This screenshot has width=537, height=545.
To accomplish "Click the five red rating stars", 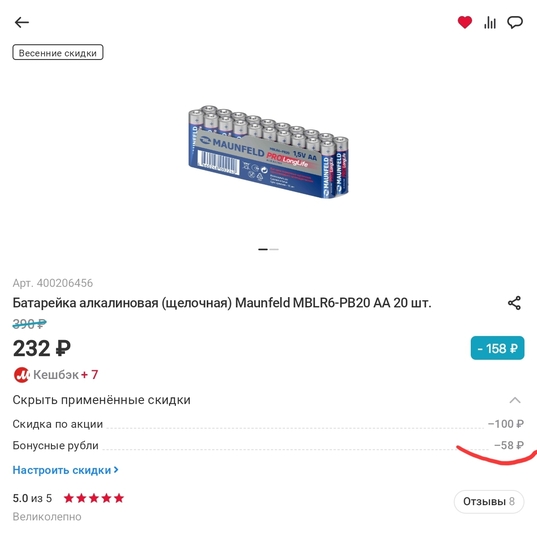I will tap(94, 498).
